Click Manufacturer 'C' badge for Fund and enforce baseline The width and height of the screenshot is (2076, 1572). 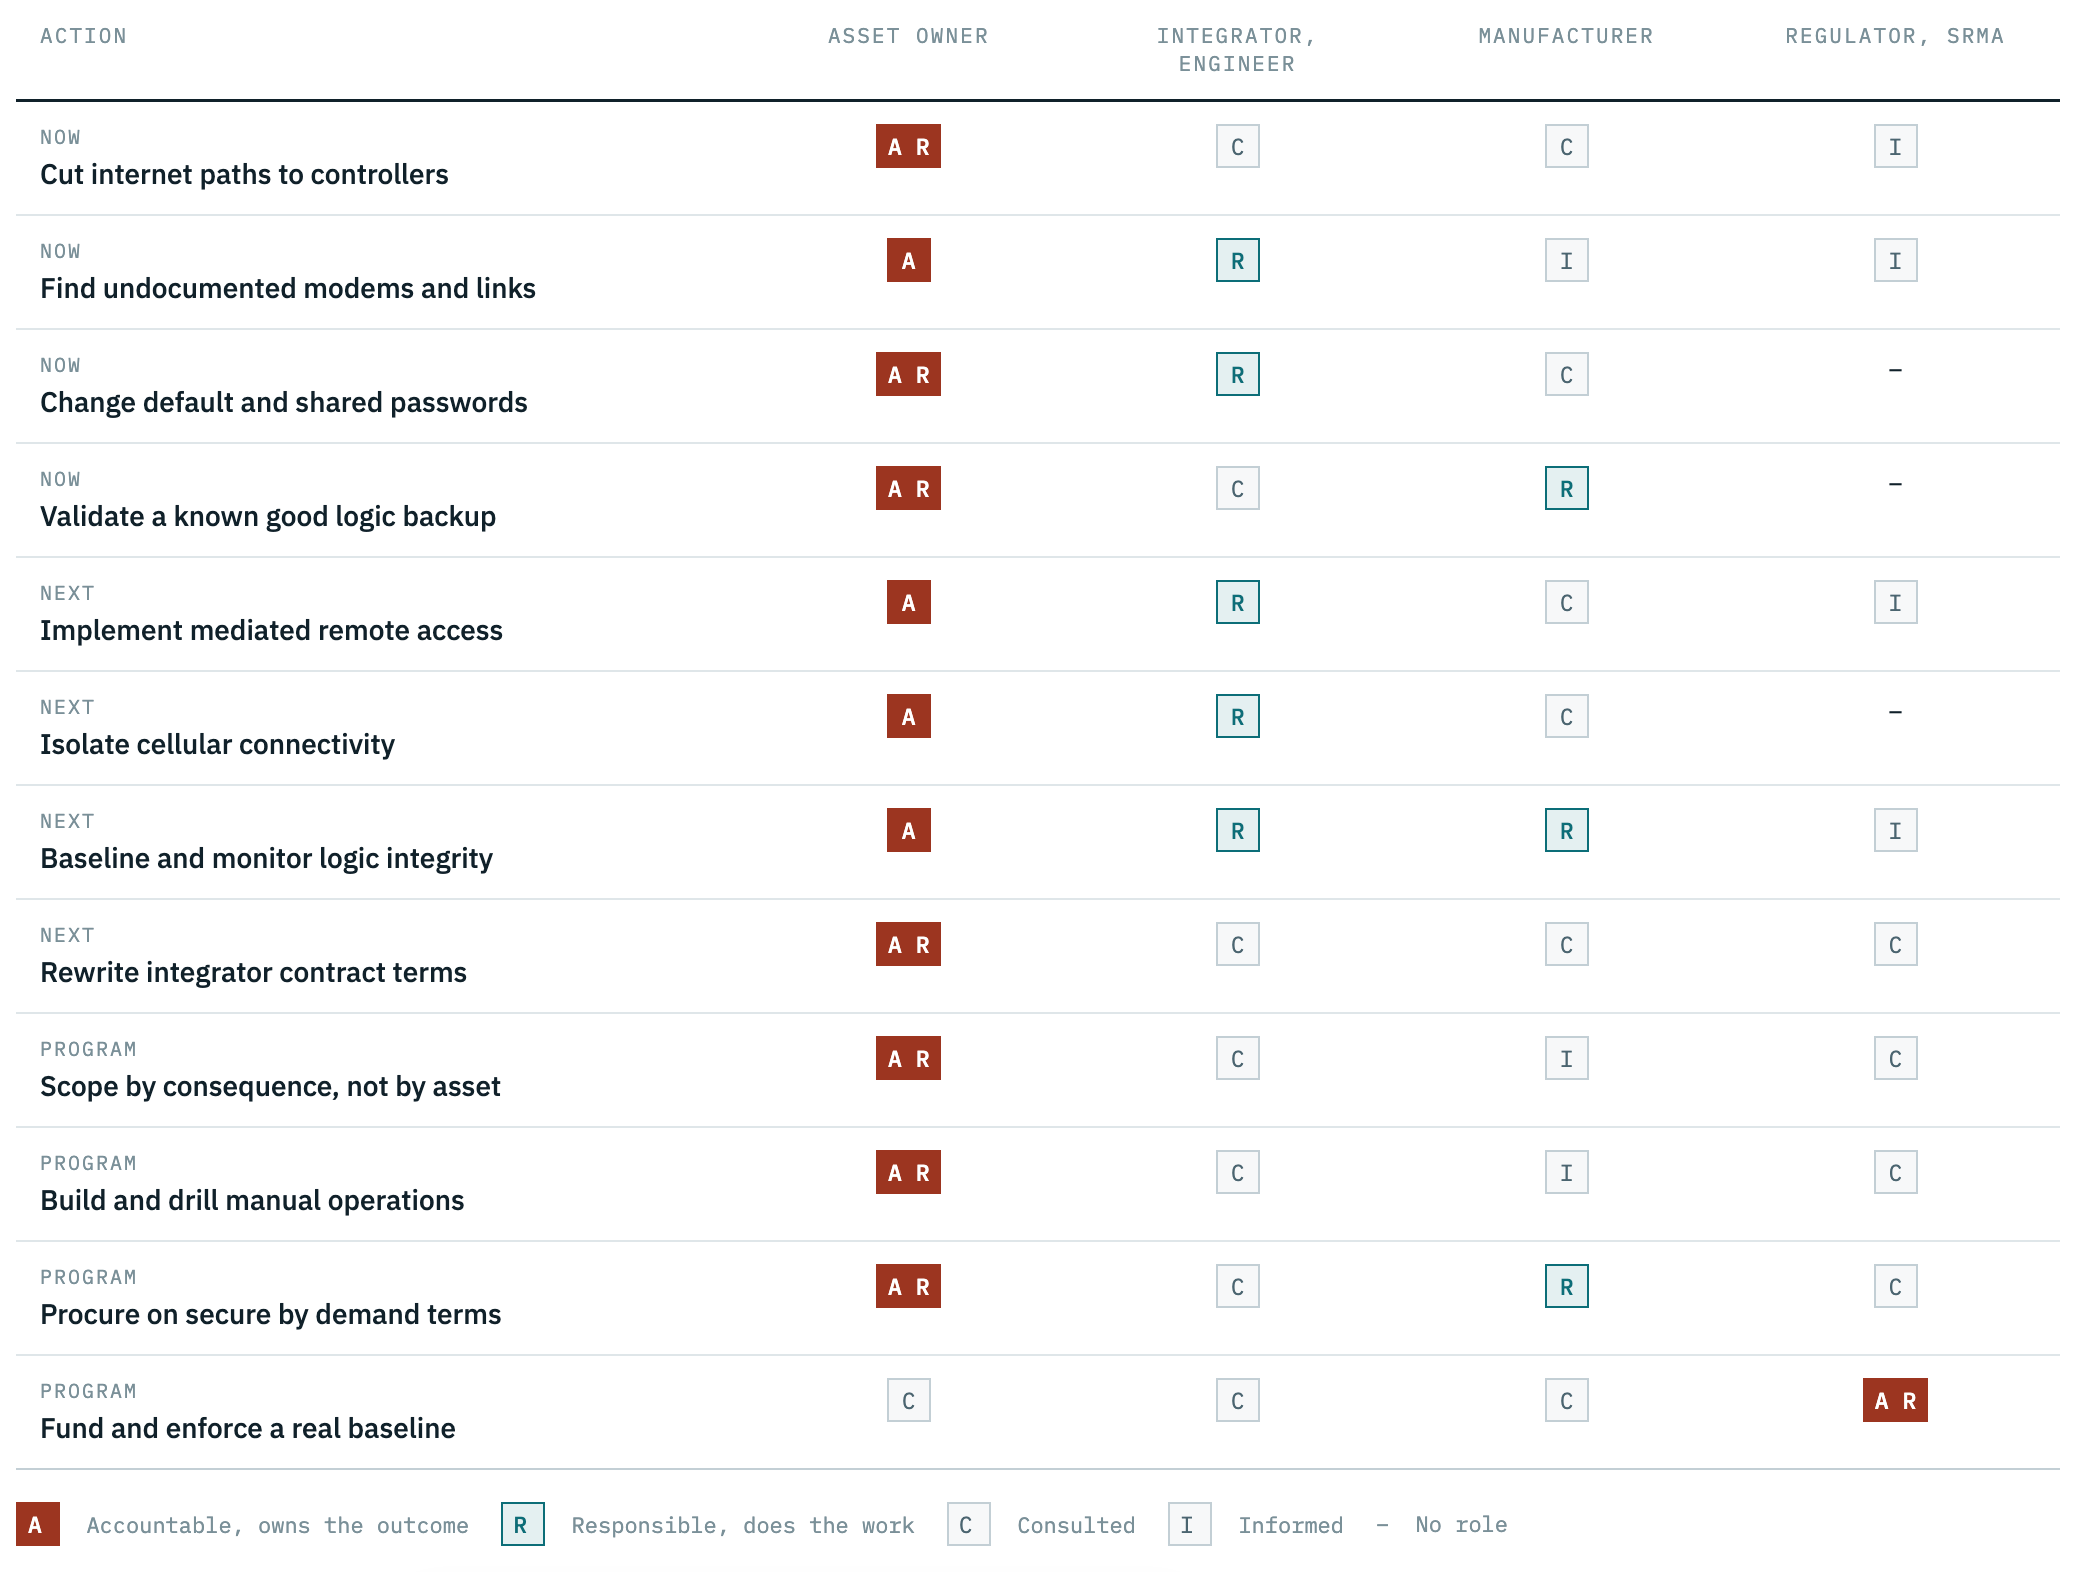click(x=1566, y=1400)
